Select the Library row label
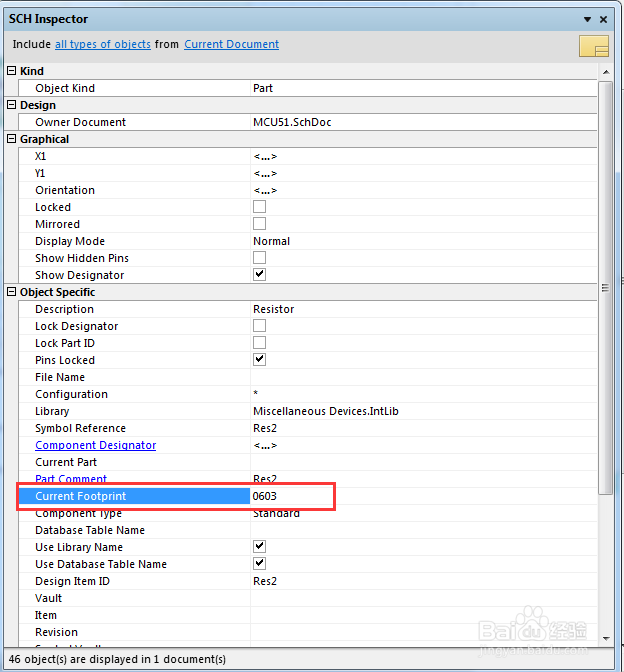Screen dimensions: 624x672 52,411
